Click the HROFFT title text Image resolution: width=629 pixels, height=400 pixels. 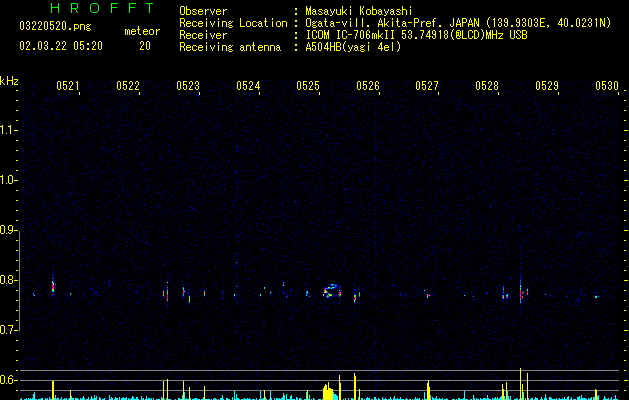point(102,8)
